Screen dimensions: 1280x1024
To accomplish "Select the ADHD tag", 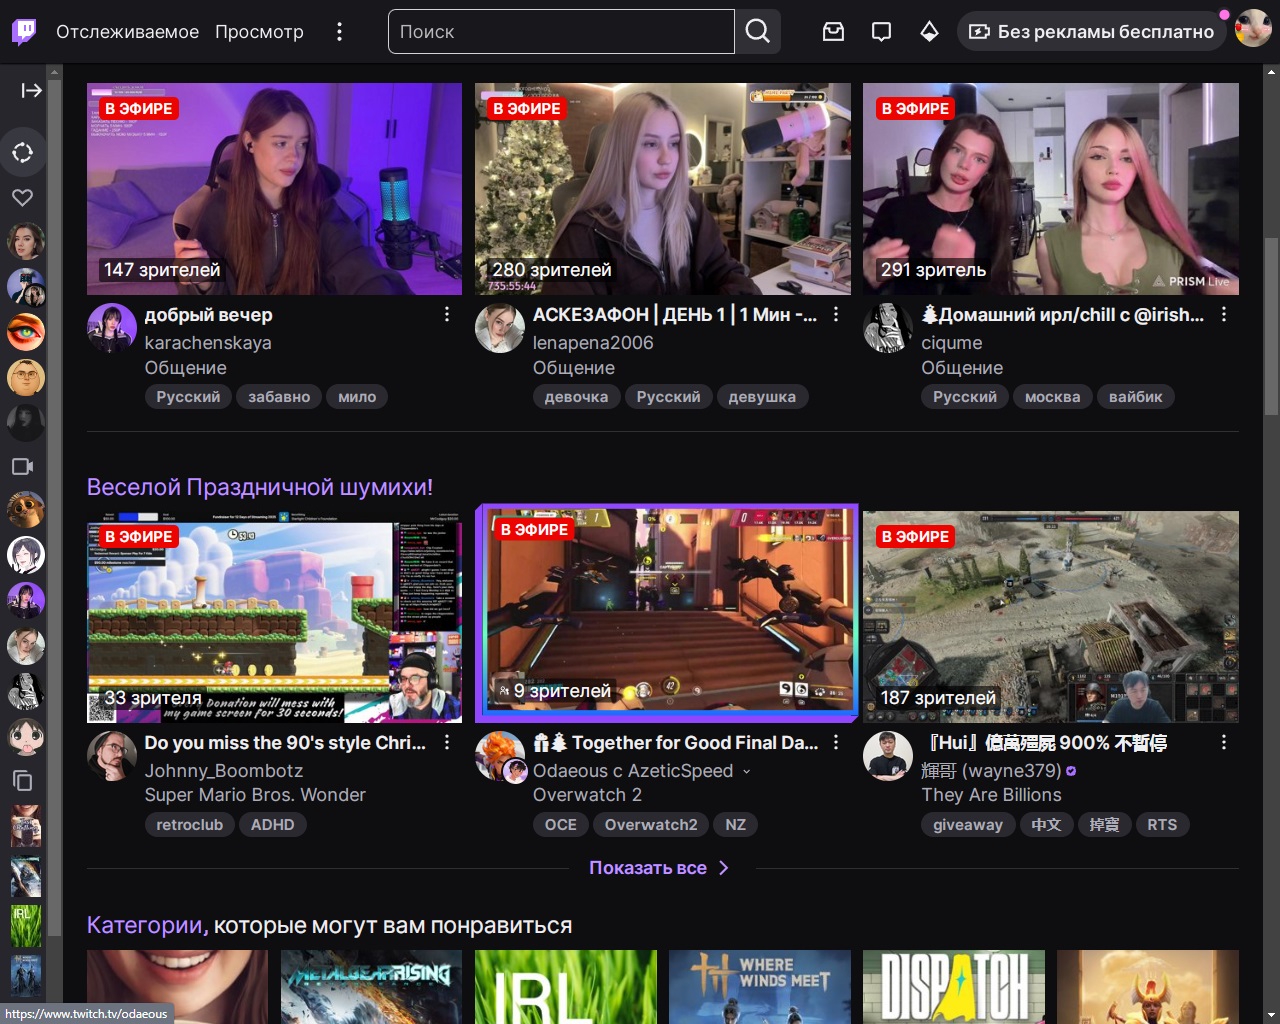I will 273,825.
